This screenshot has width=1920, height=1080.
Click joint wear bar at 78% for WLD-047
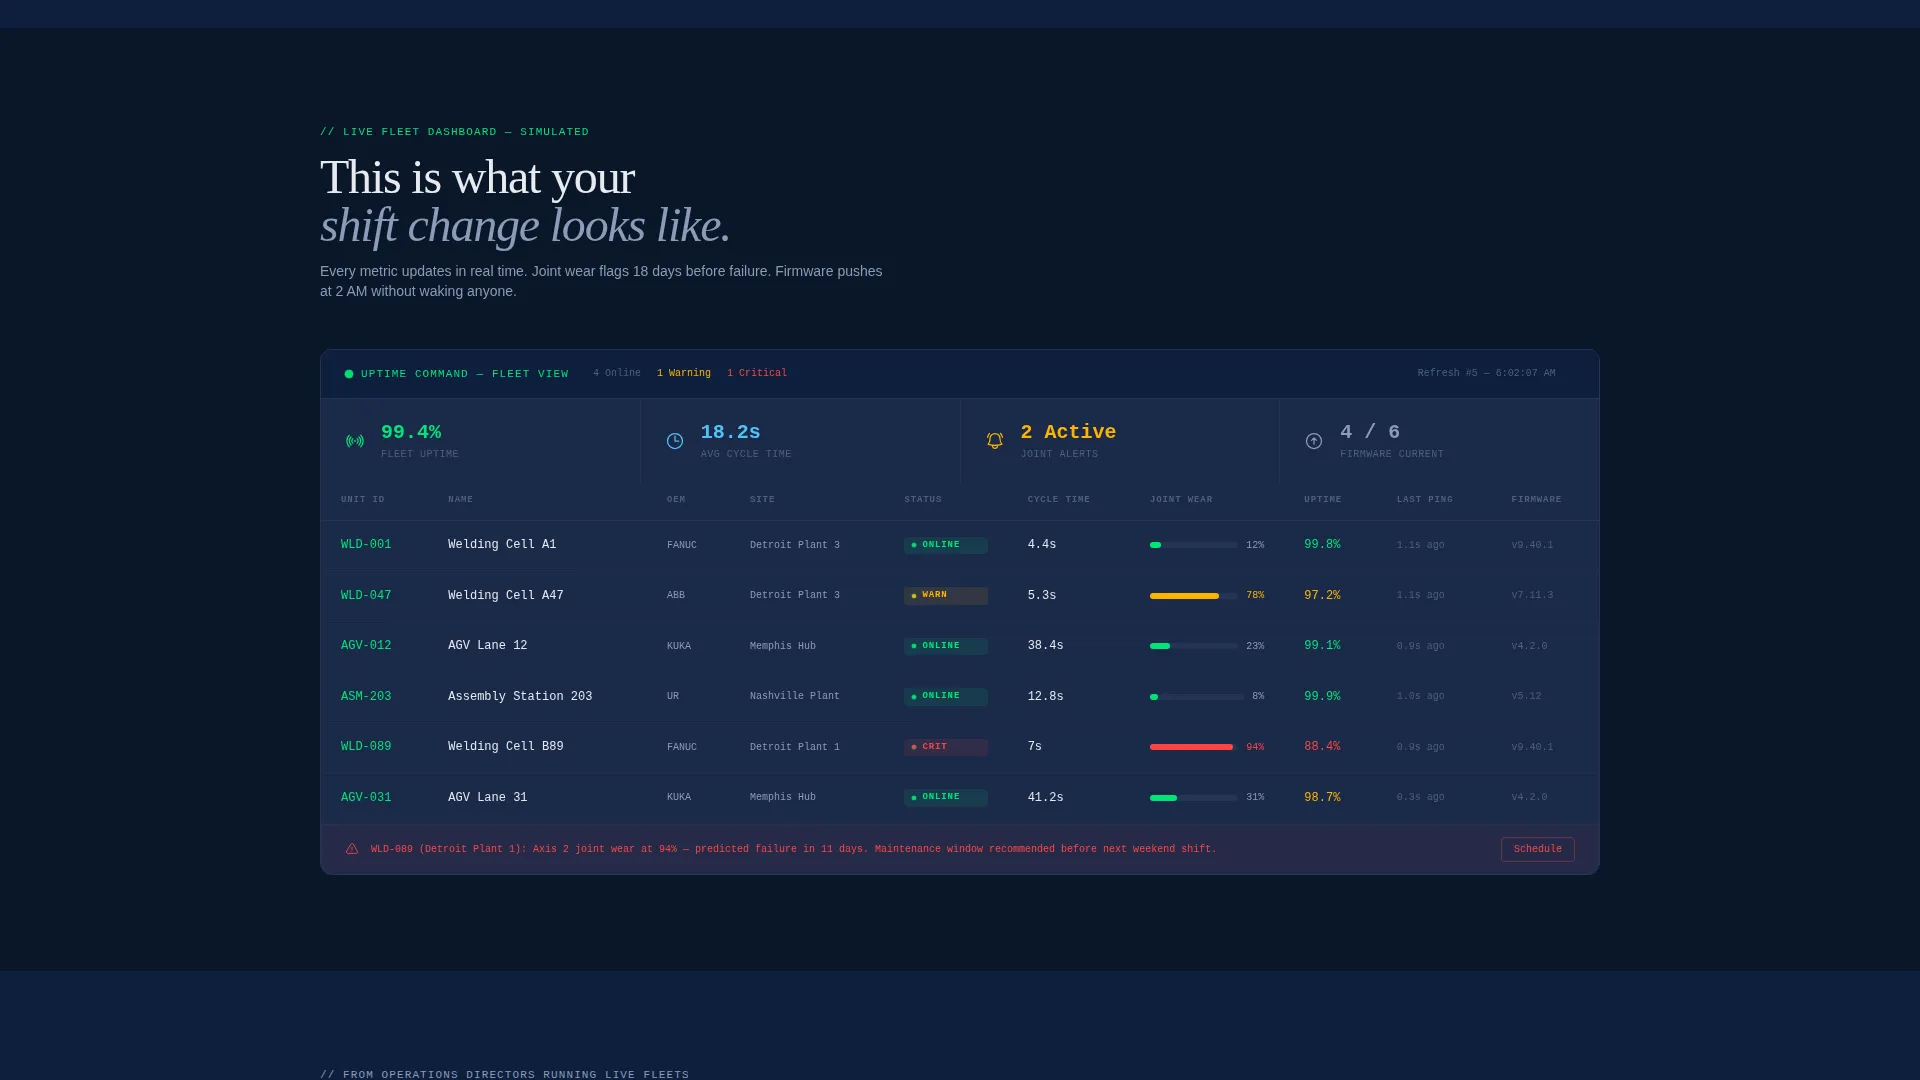(1193, 595)
